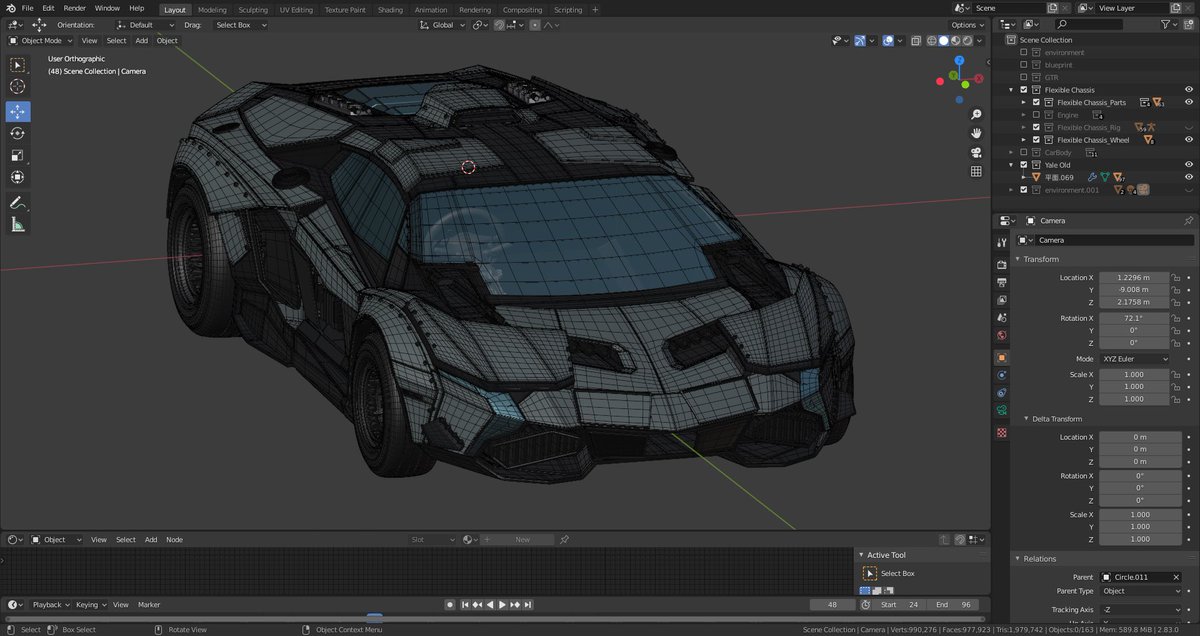Expand the CarBody collection

tap(1011, 152)
